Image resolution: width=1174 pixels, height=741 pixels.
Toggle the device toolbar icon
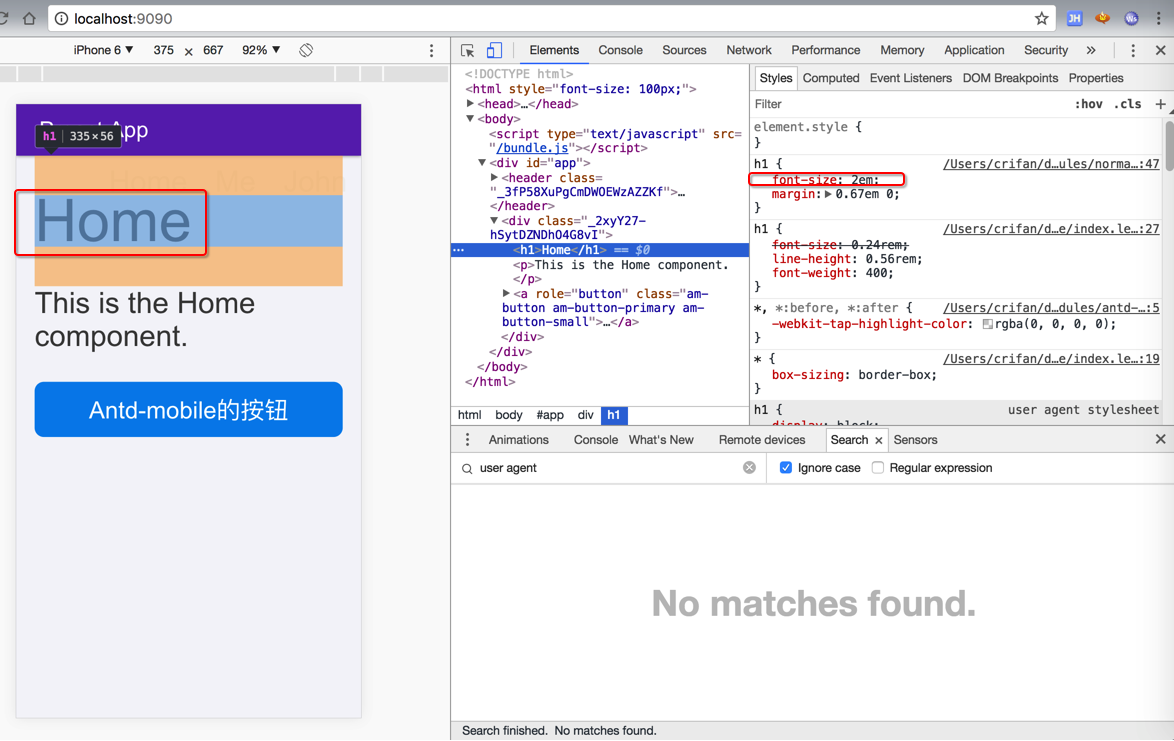coord(494,50)
